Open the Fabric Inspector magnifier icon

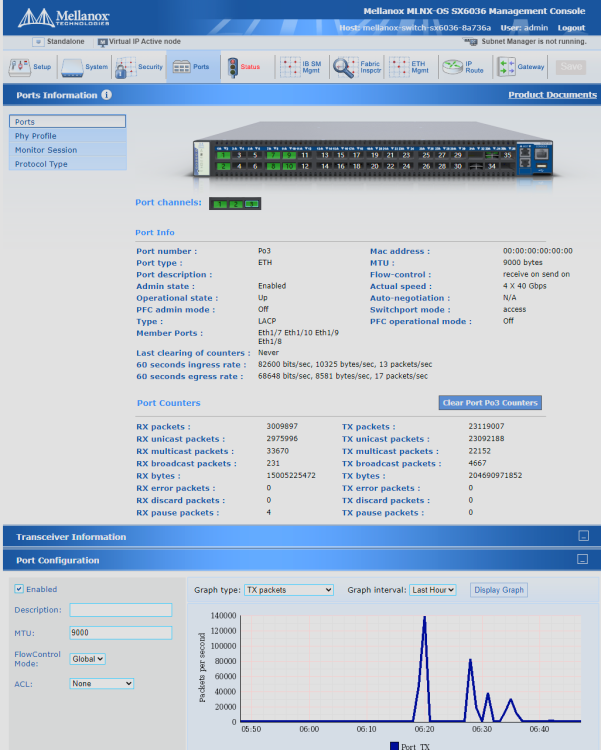point(345,67)
